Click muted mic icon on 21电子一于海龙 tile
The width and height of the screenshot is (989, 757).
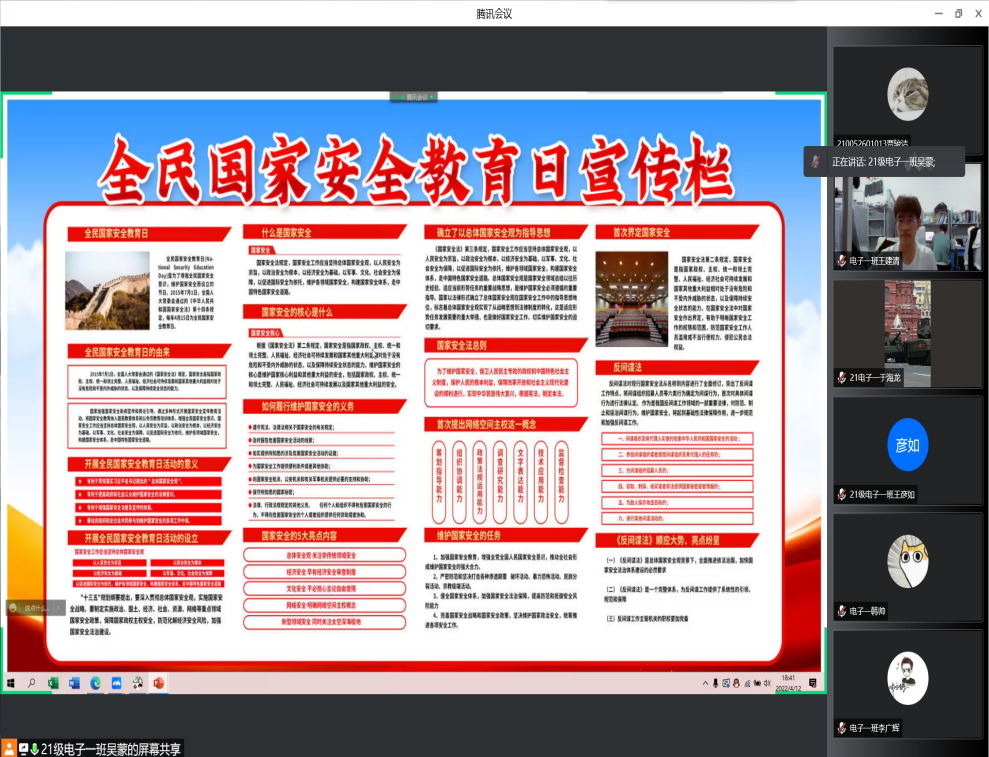[x=842, y=377]
